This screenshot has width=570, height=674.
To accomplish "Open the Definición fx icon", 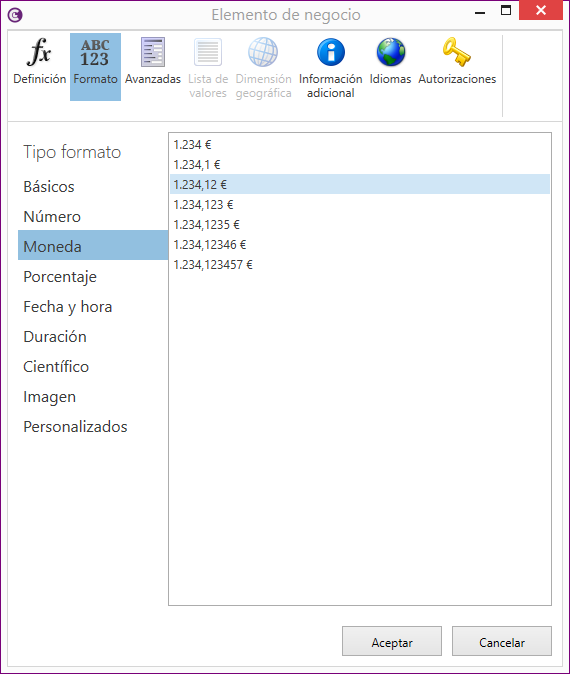I will (x=39, y=52).
